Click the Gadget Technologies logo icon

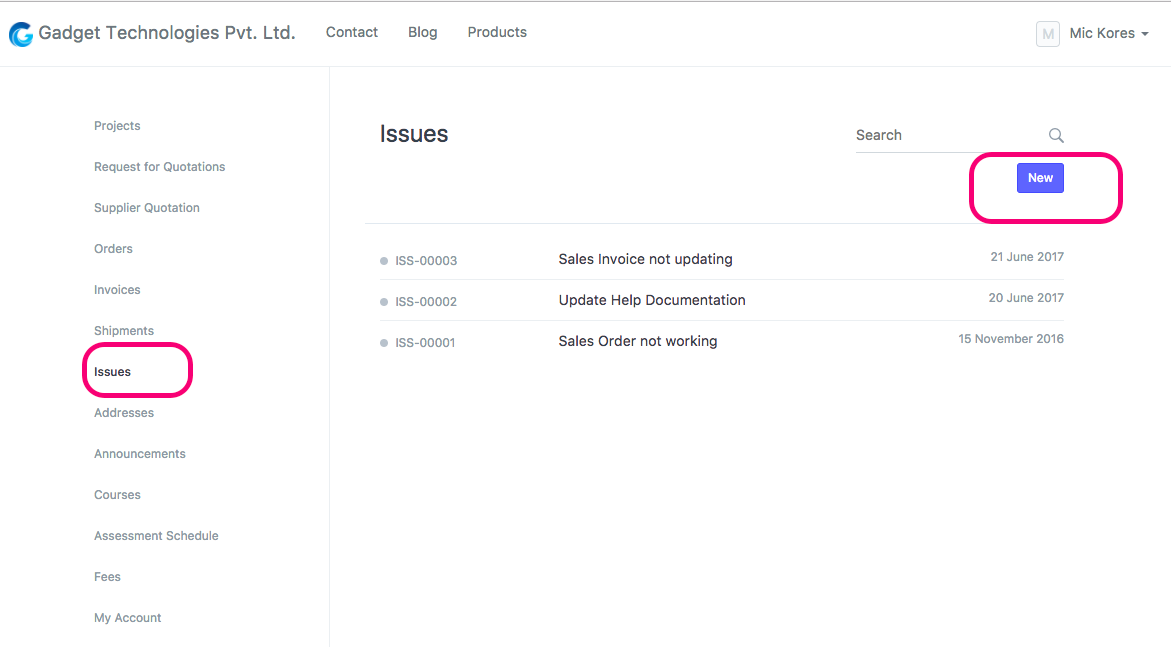pyautogui.click(x=20, y=34)
